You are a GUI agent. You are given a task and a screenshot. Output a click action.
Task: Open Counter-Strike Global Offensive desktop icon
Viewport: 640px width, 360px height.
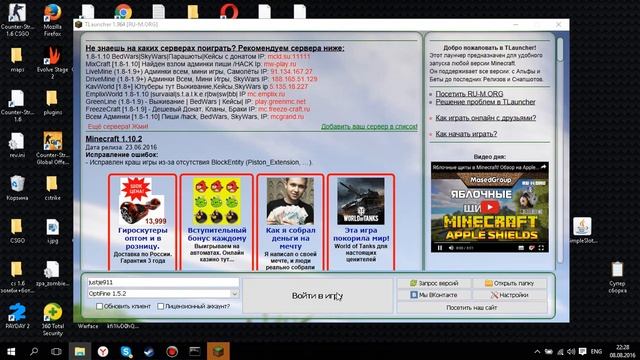[52, 148]
